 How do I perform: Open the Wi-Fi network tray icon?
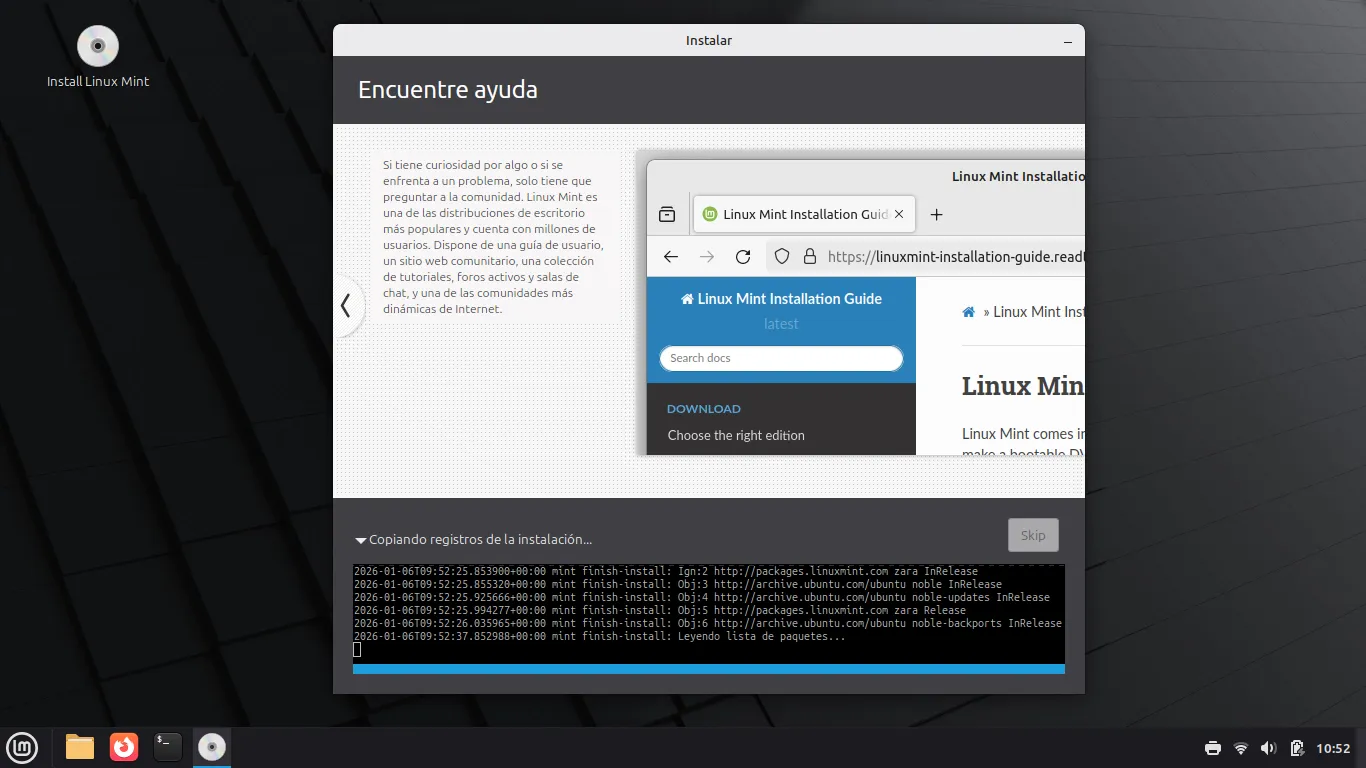point(1241,748)
